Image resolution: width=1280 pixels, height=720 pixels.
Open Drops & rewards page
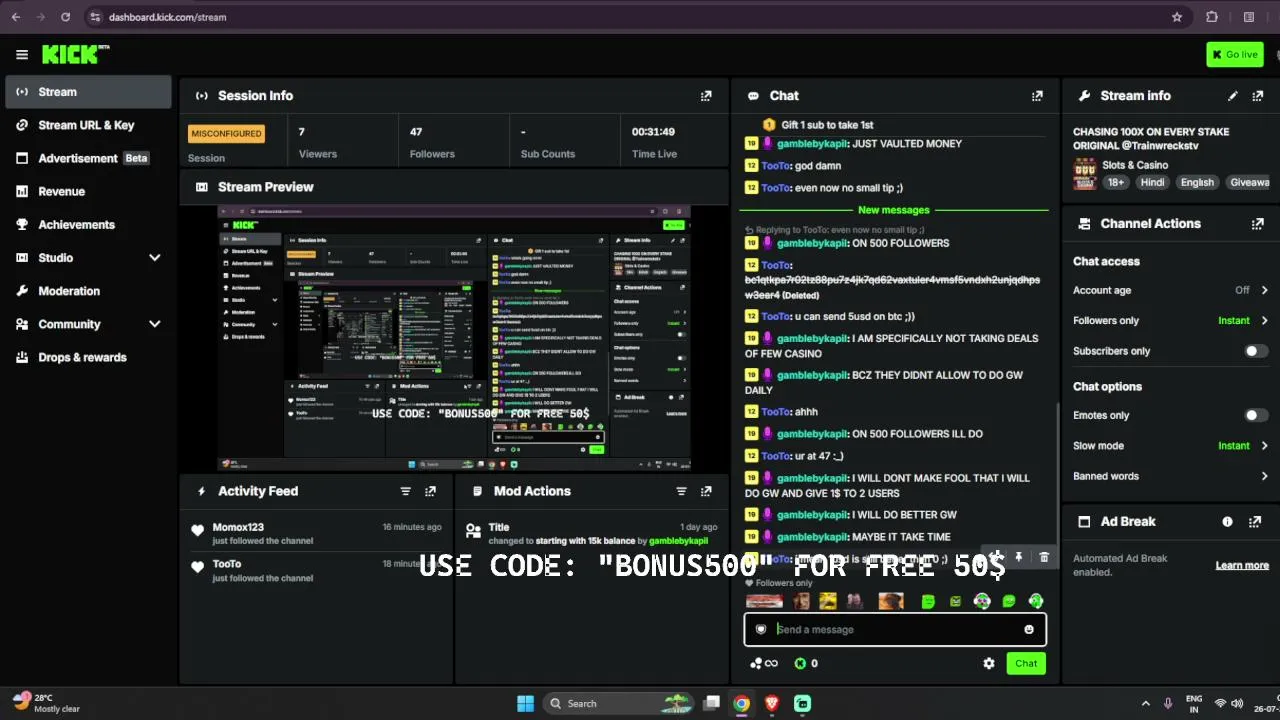pyautogui.click(x=88, y=357)
